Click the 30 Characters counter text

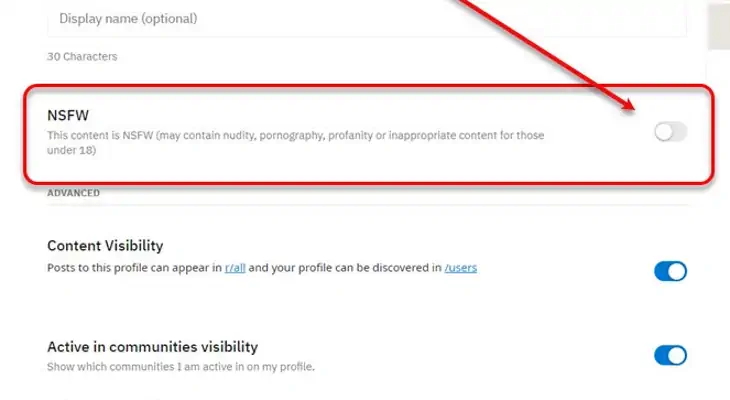pos(82,57)
